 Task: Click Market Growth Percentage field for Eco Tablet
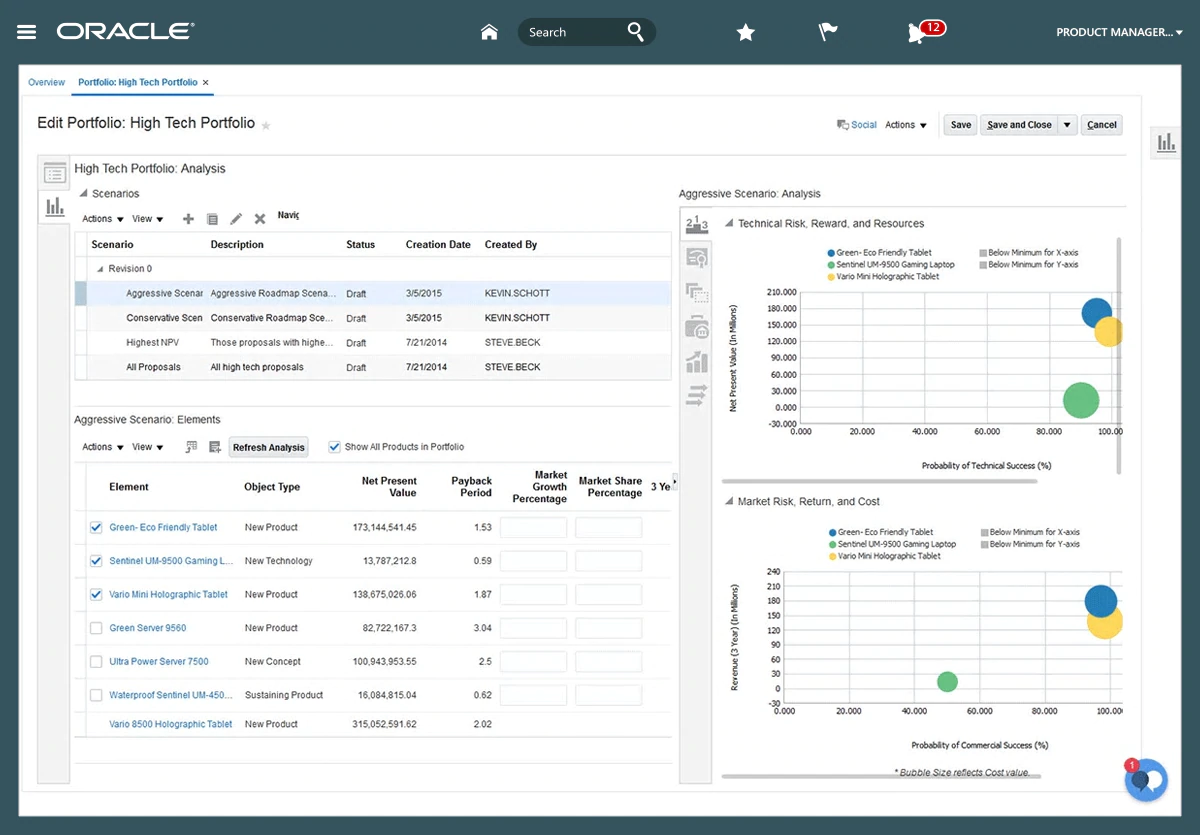click(533, 527)
